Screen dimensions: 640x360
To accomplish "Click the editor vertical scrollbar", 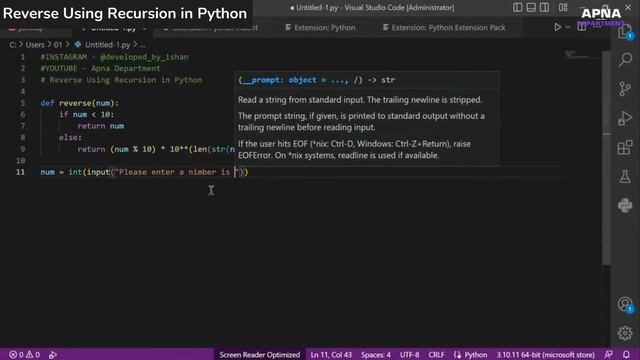I will (x=607, y=157).
